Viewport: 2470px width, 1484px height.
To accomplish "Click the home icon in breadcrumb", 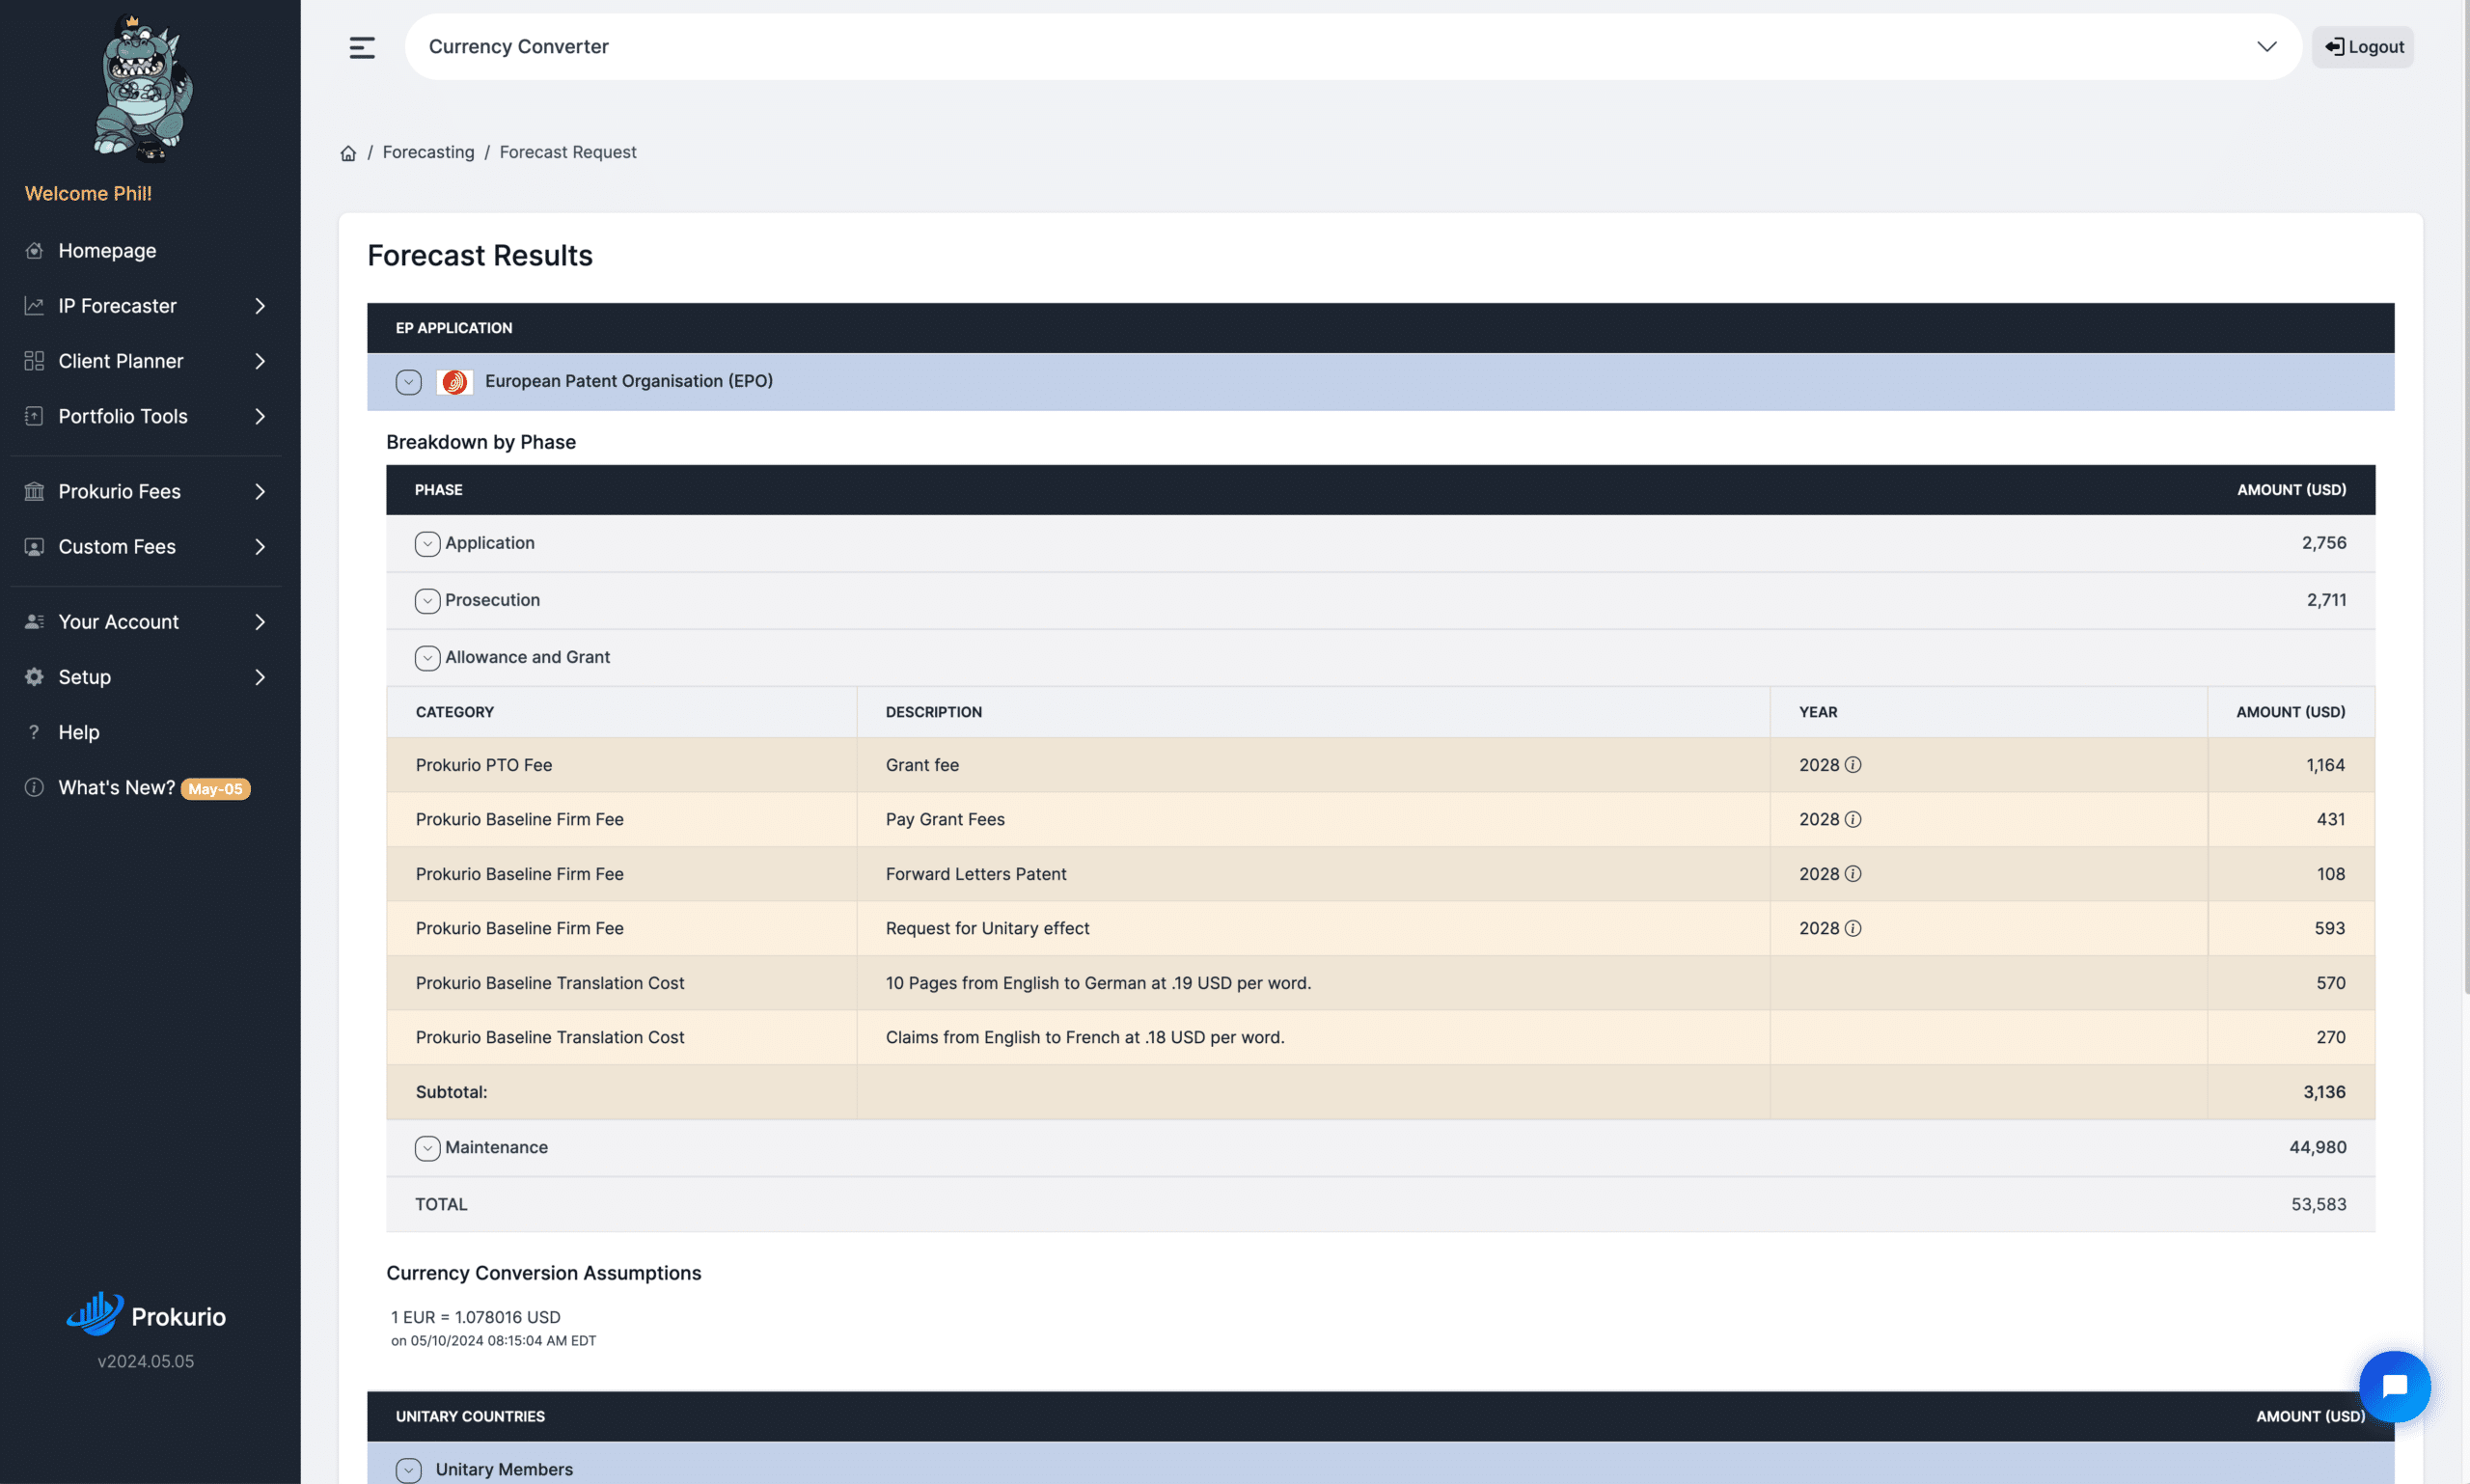I will tap(348, 153).
